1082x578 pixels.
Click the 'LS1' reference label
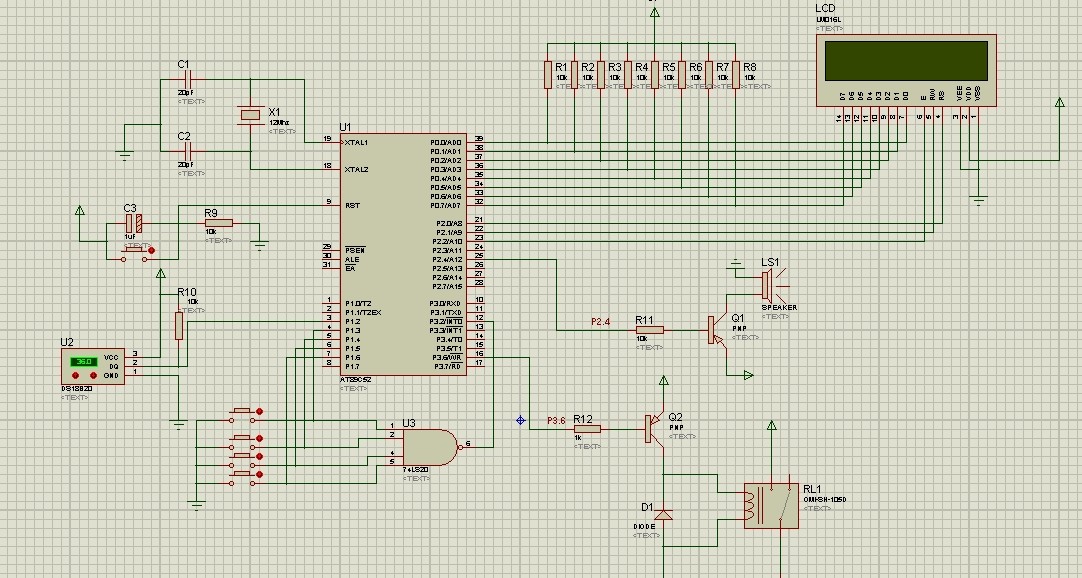point(770,262)
